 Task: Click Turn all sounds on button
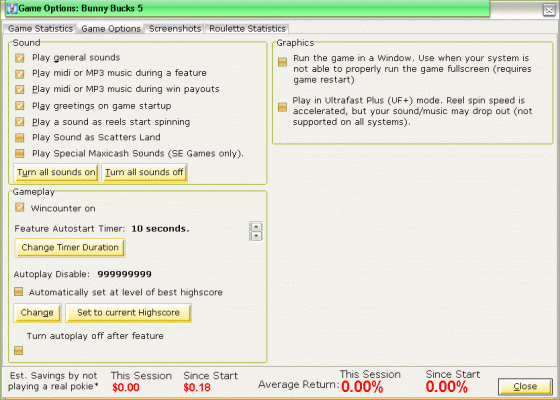56,172
